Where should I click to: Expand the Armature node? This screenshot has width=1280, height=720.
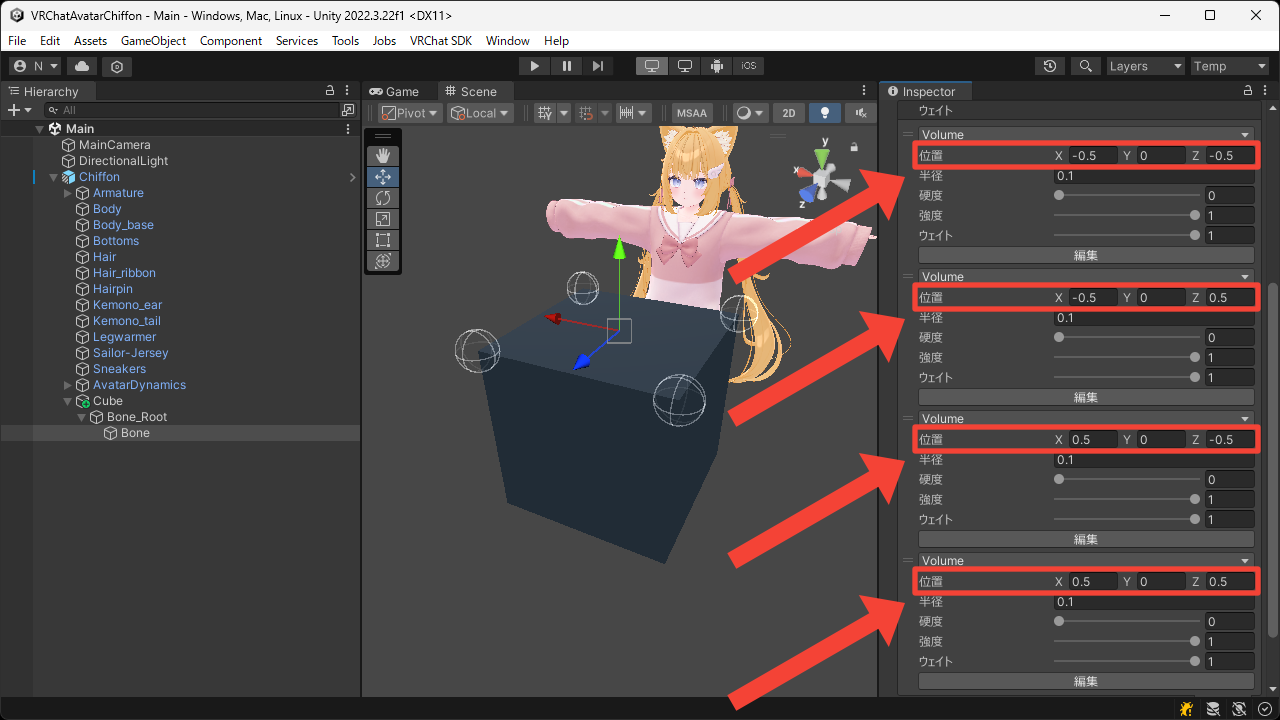pyautogui.click(x=68, y=193)
